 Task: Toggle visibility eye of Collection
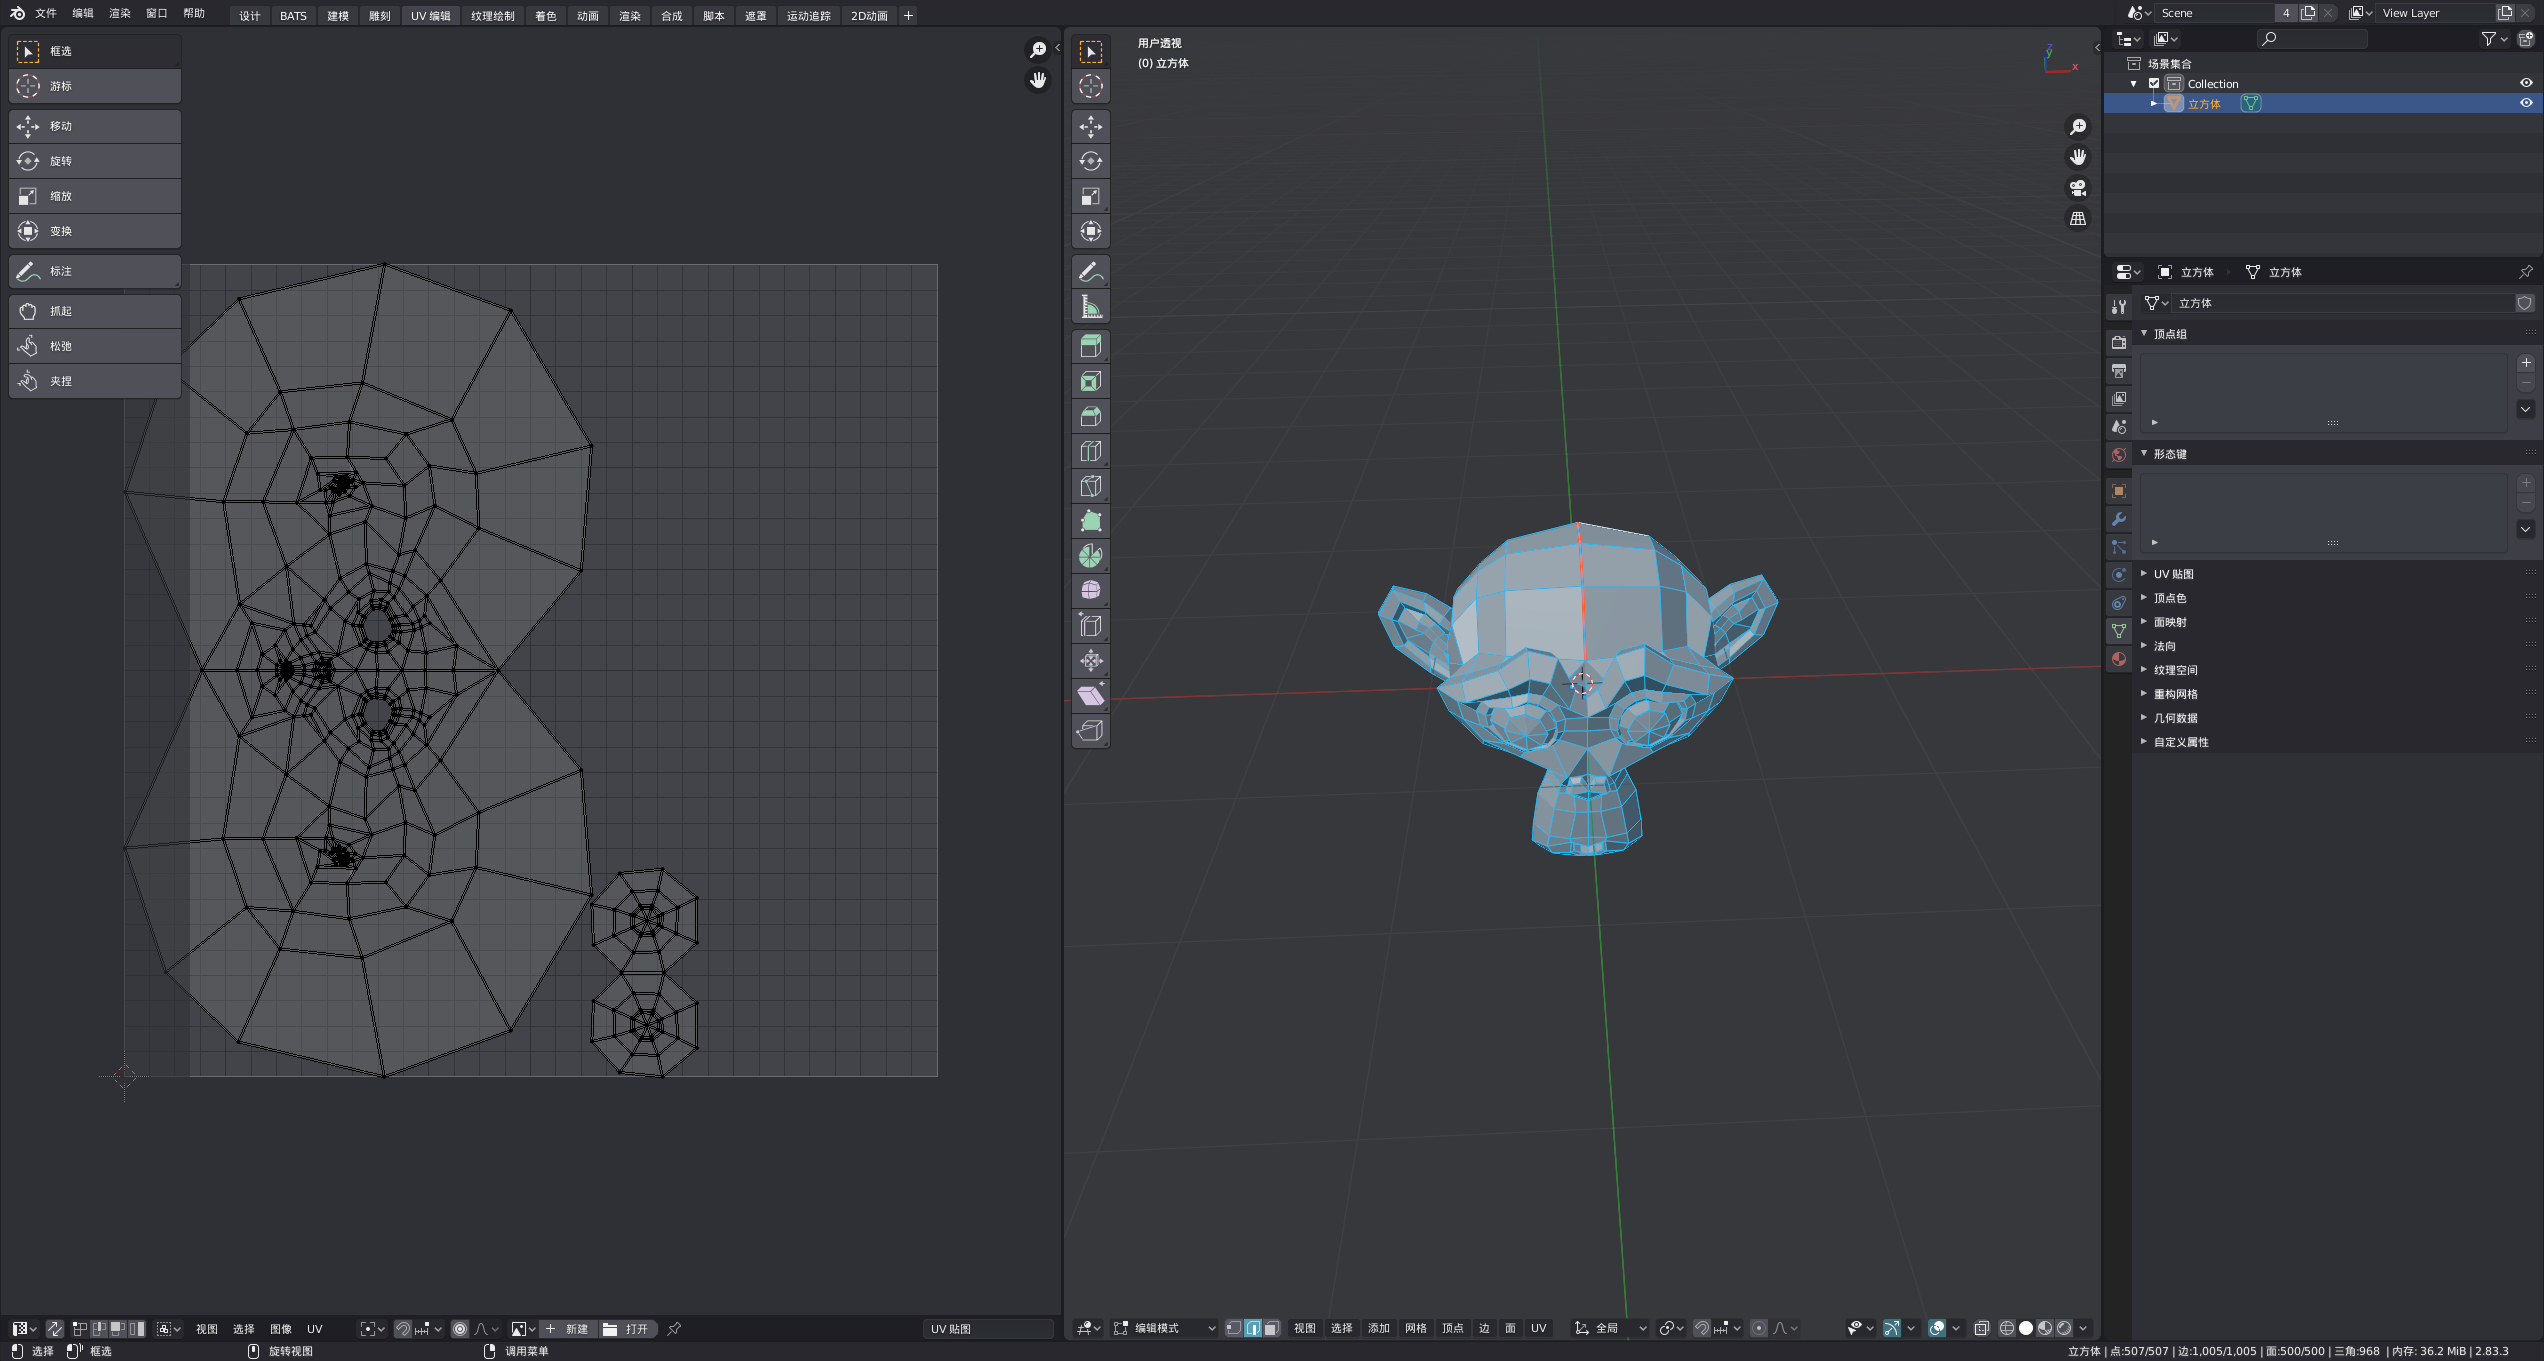2525,83
